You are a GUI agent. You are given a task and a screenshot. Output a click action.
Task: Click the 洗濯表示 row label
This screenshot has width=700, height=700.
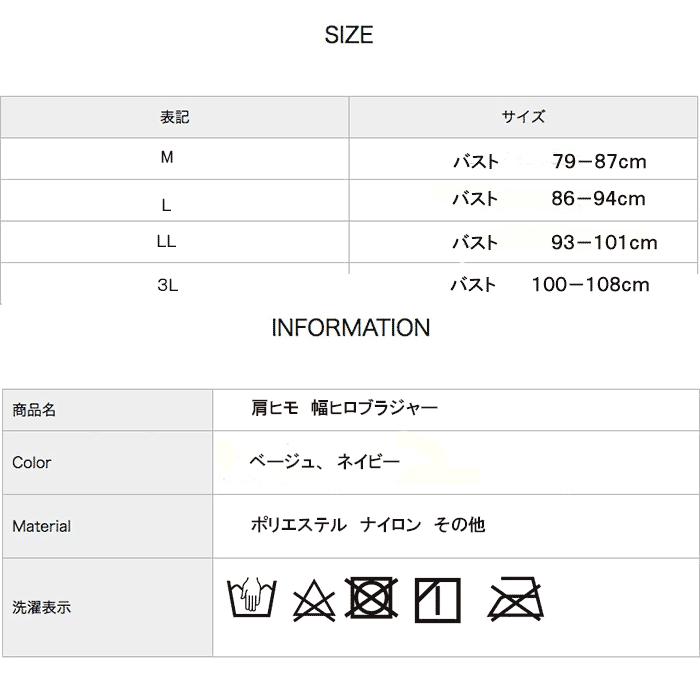tap(41, 607)
